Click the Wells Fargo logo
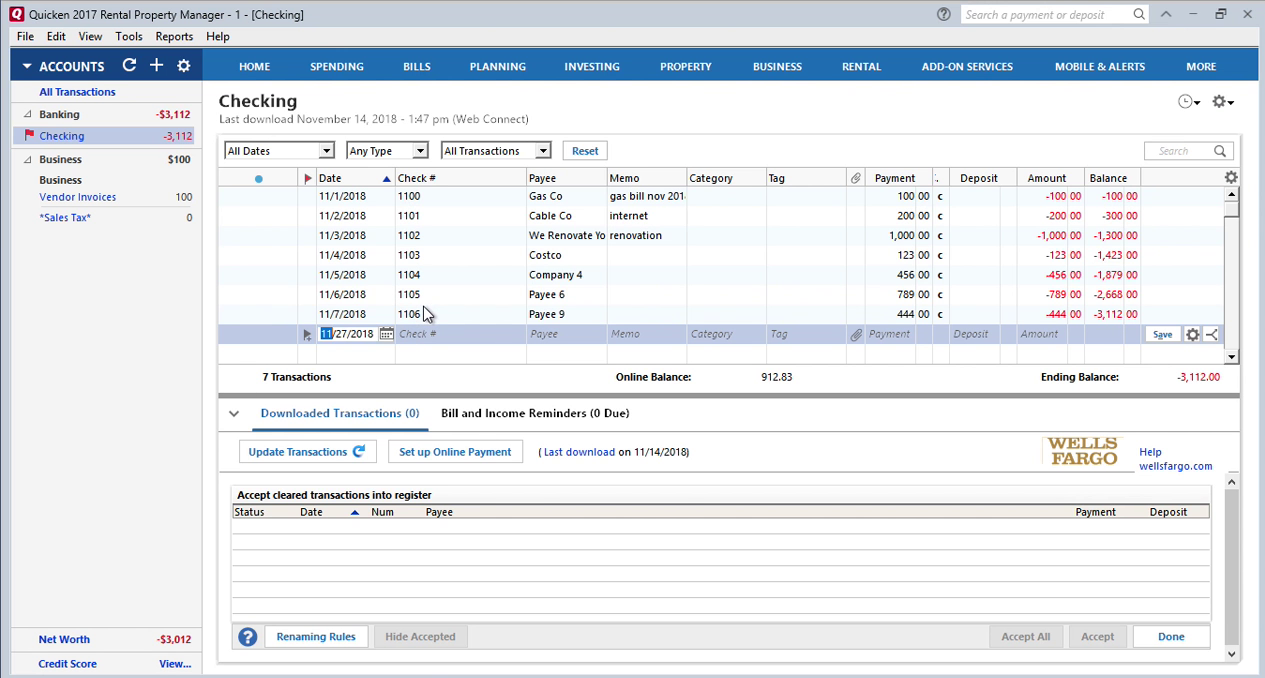Image resolution: width=1265 pixels, height=678 pixels. point(1083,451)
